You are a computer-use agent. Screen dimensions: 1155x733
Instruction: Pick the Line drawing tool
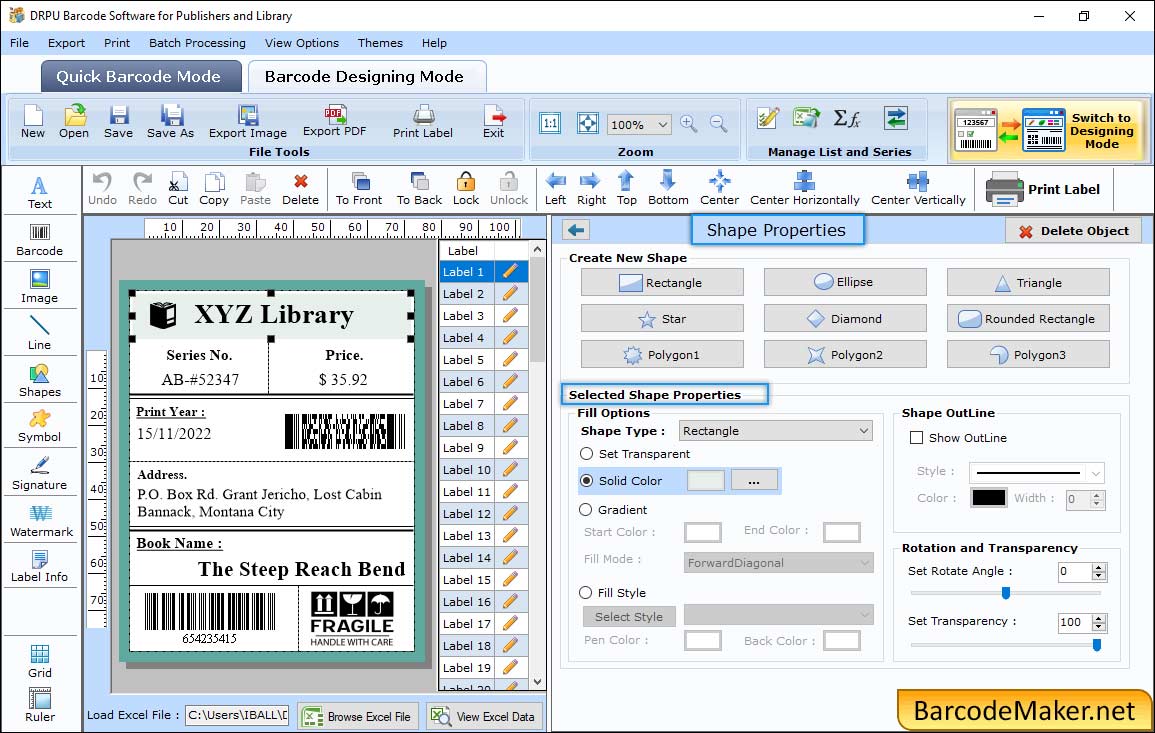tap(40, 333)
